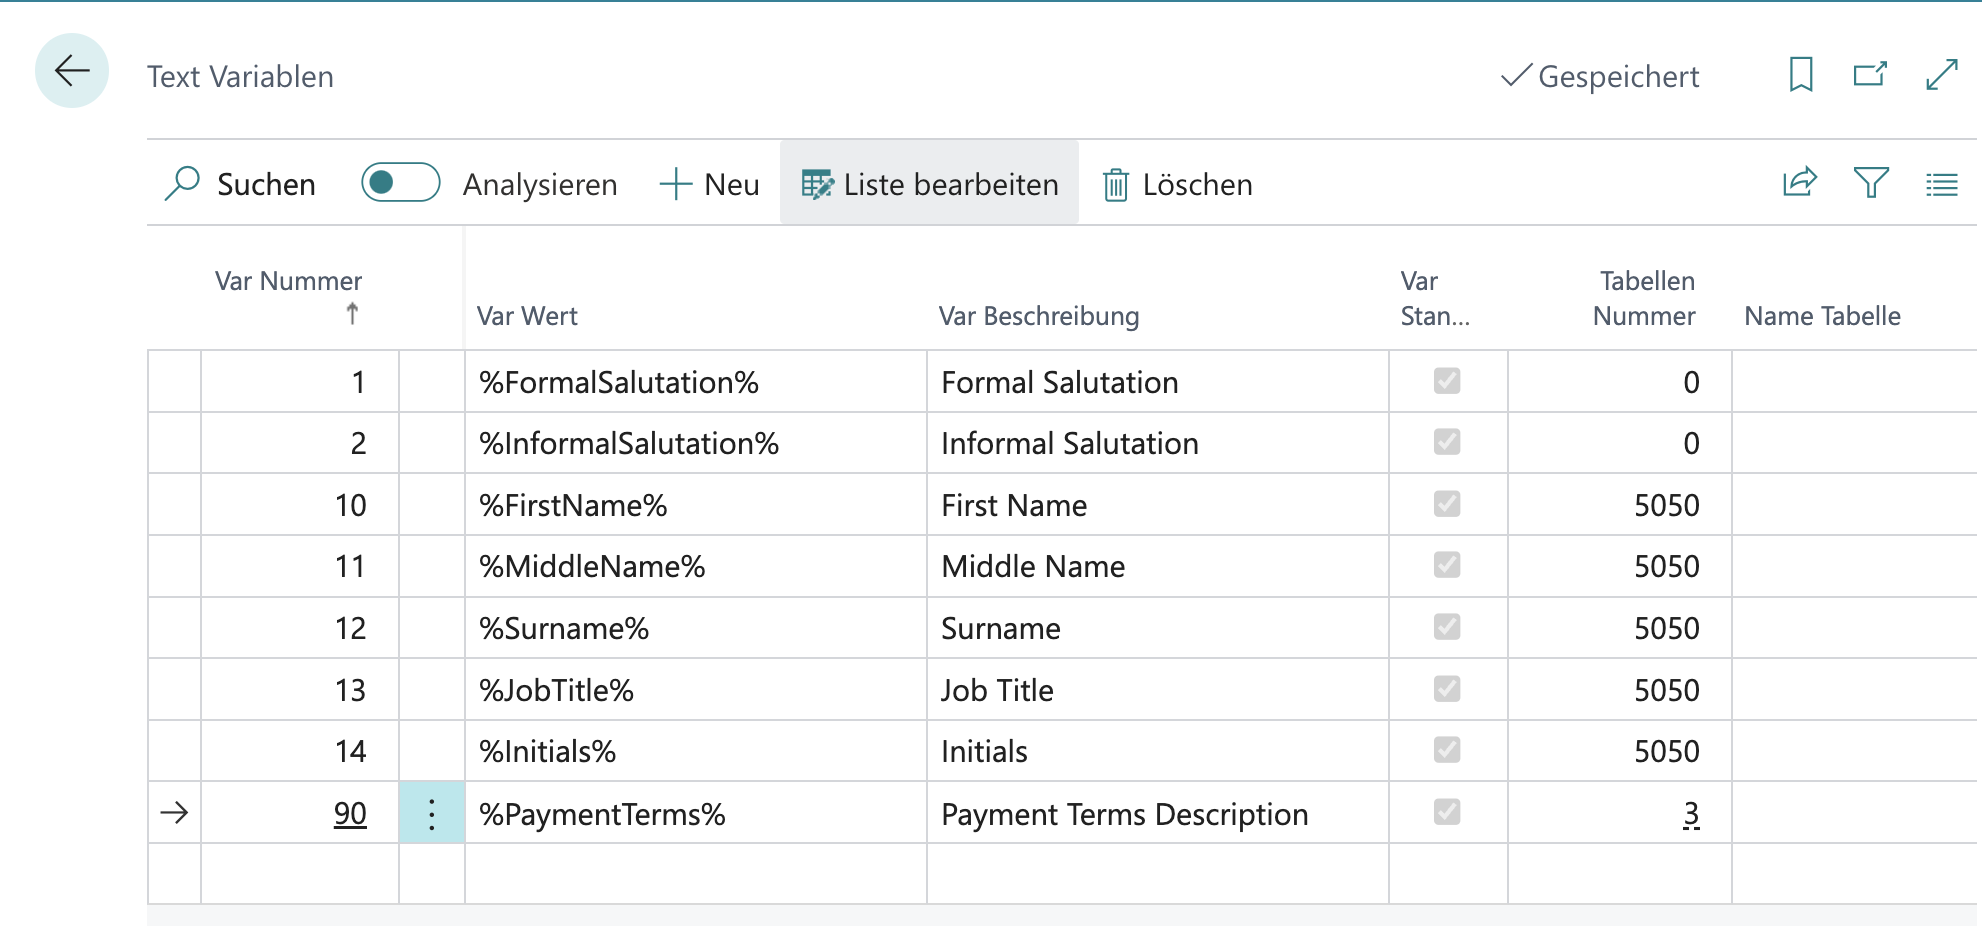Toggle checkbox in Surname row
Image resolution: width=1982 pixels, height=926 pixels.
tap(1447, 627)
